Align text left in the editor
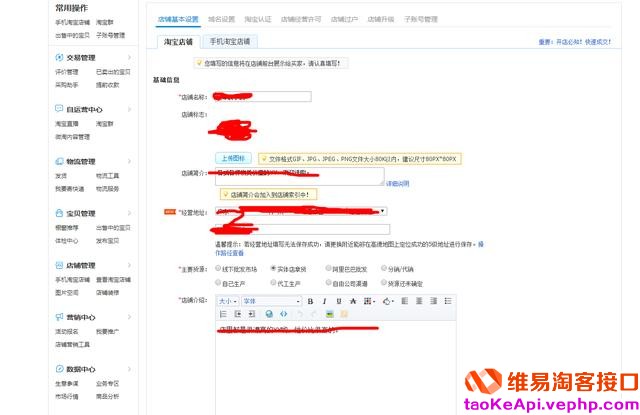The width and height of the screenshot is (640, 415). pyautogui.click(x=404, y=301)
